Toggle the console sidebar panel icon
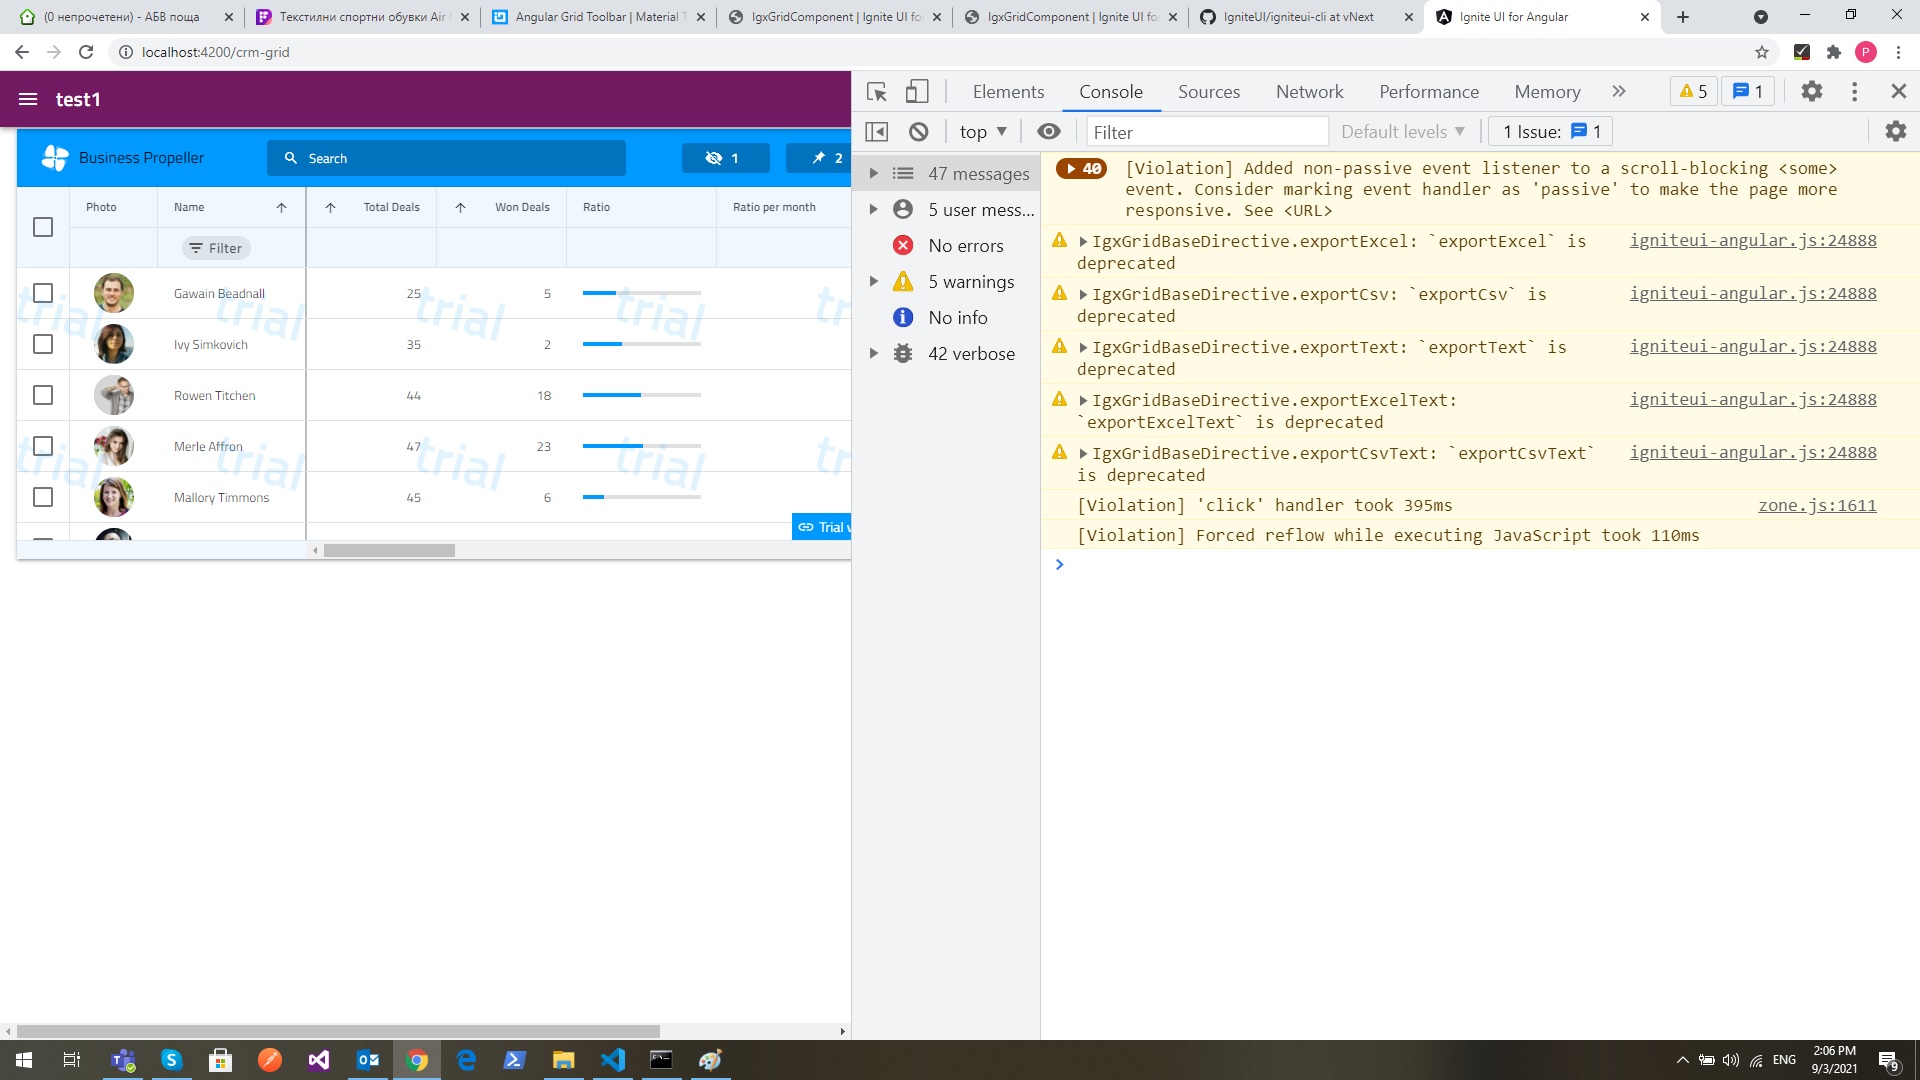Image resolution: width=1920 pixels, height=1080 pixels. pyautogui.click(x=877, y=132)
